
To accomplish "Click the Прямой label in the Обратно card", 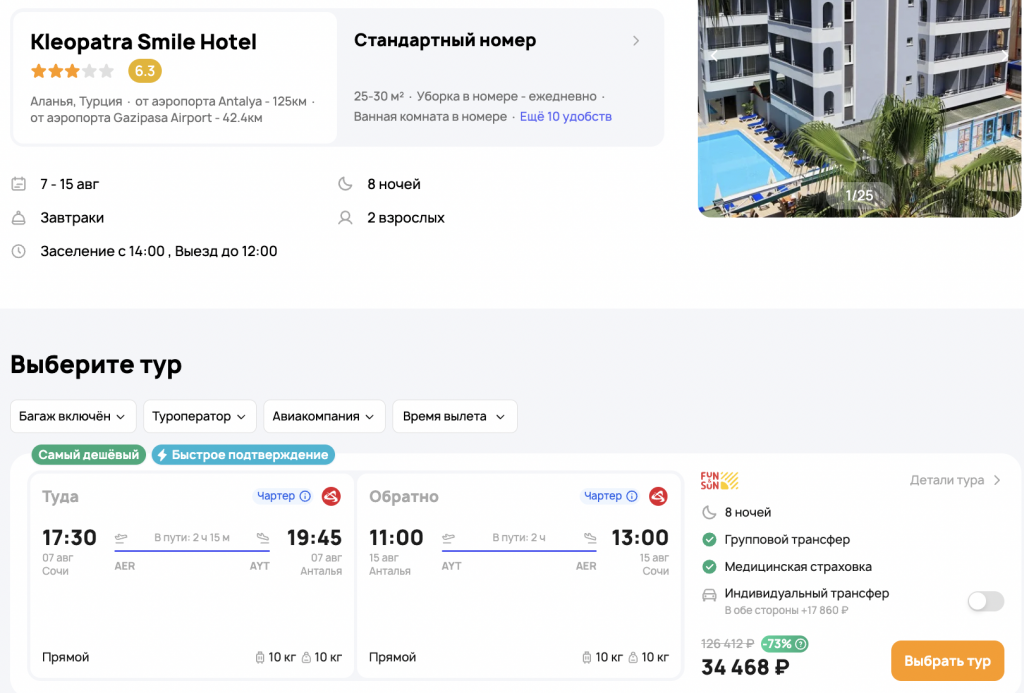I will (x=392, y=657).
